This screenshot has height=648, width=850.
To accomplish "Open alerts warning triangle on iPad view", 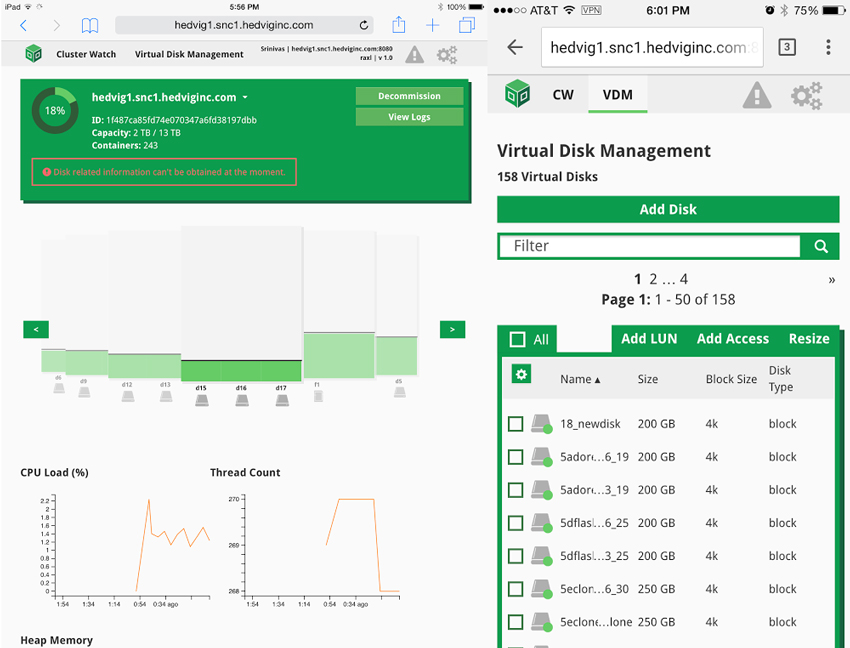I will 415,54.
